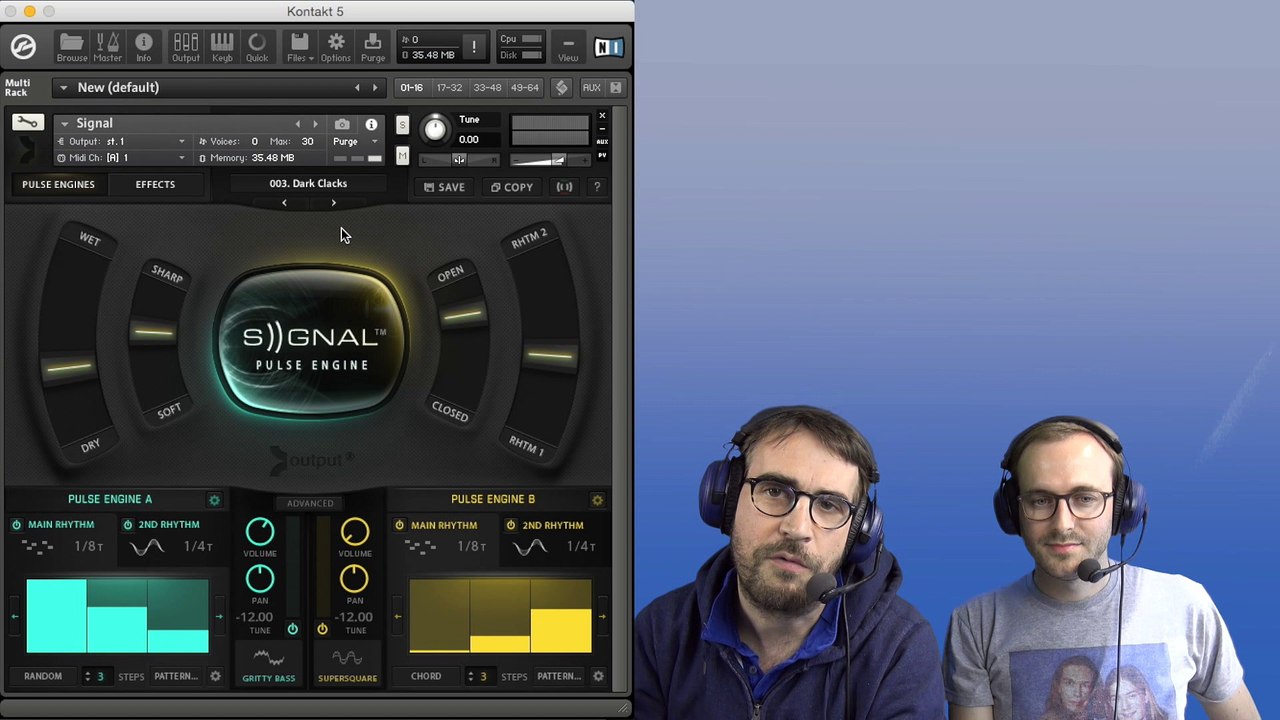Minimize the multi rack view icon
Viewport: 1280px width, 720px height.
point(616,88)
